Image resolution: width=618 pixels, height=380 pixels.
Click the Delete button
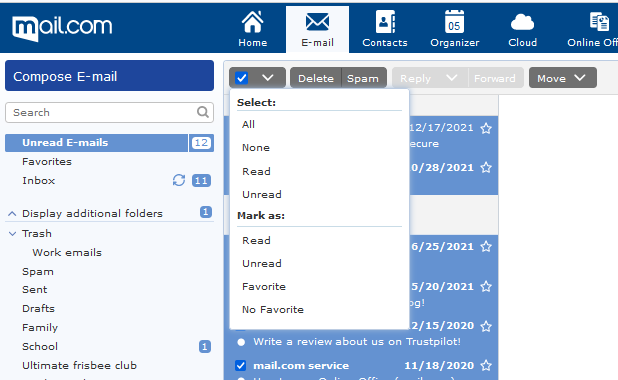pyautogui.click(x=316, y=78)
